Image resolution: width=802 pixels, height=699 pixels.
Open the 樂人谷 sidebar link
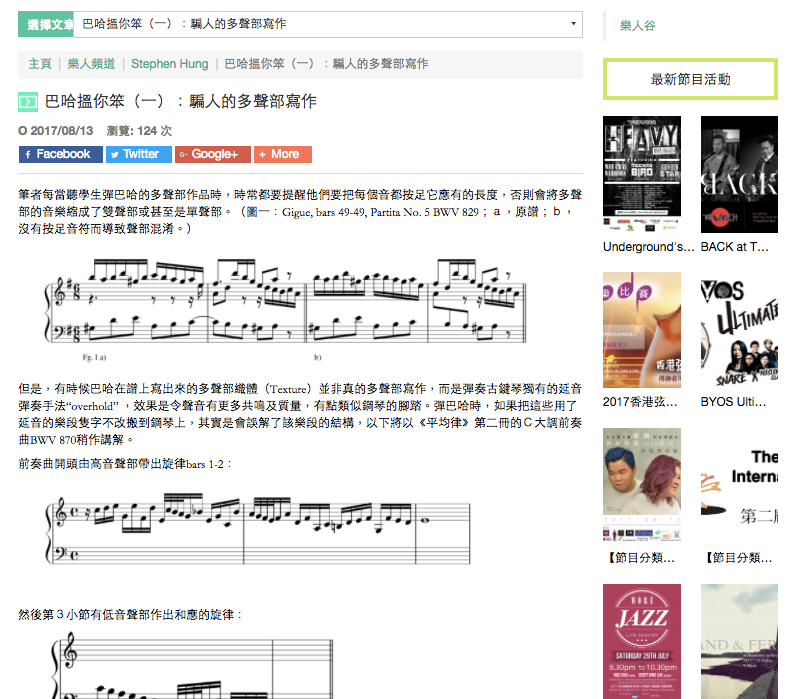[638, 26]
